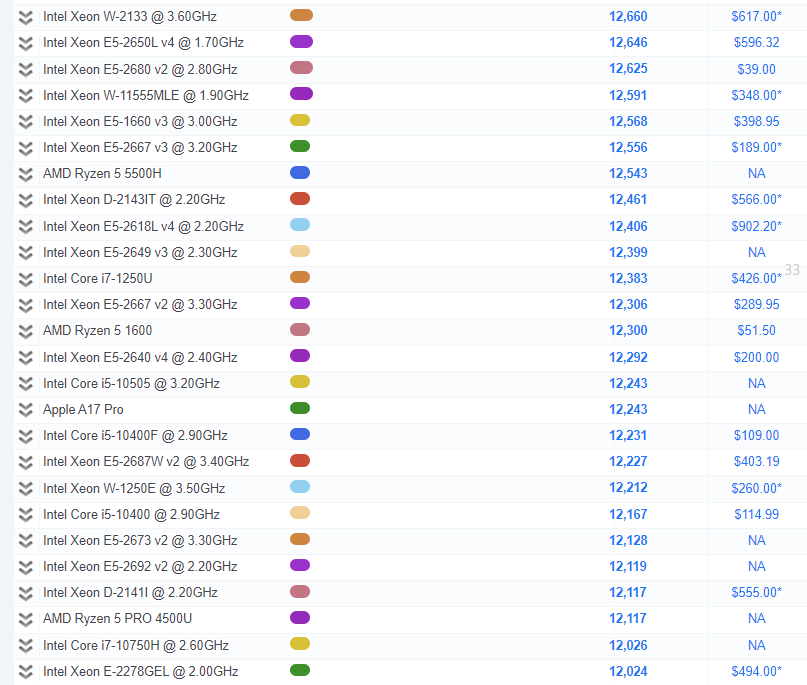Click the $902.20* price link
This screenshot has height=685, width=807.
click(757, 226)
